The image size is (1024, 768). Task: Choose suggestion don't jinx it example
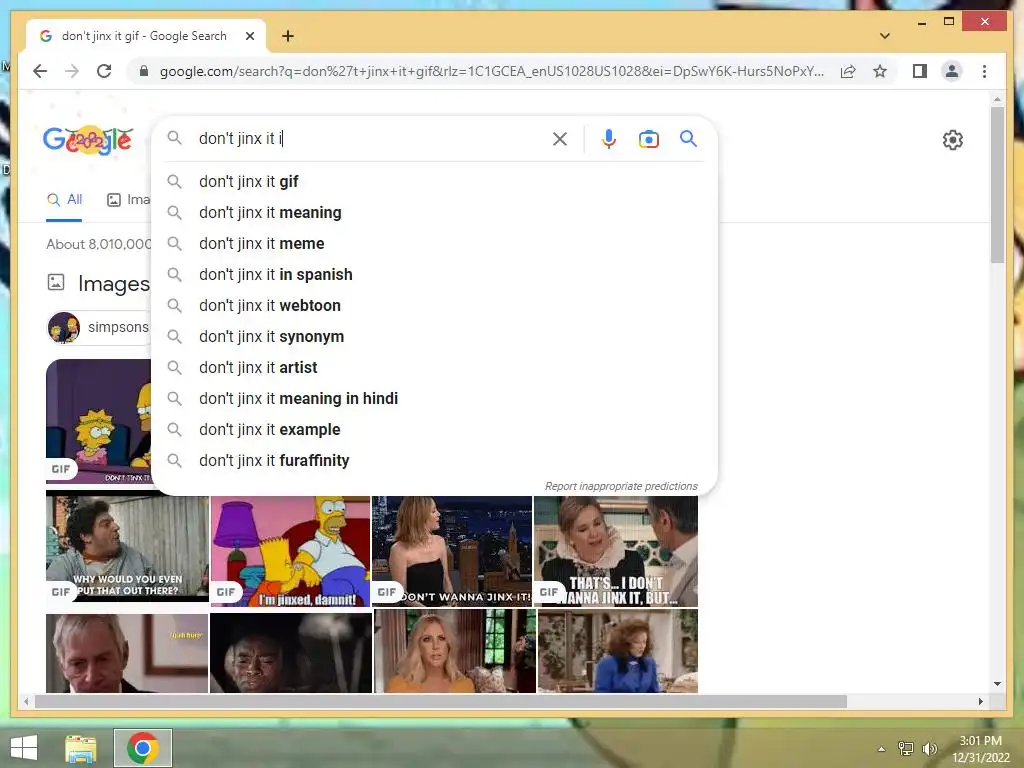coord(434,430)
